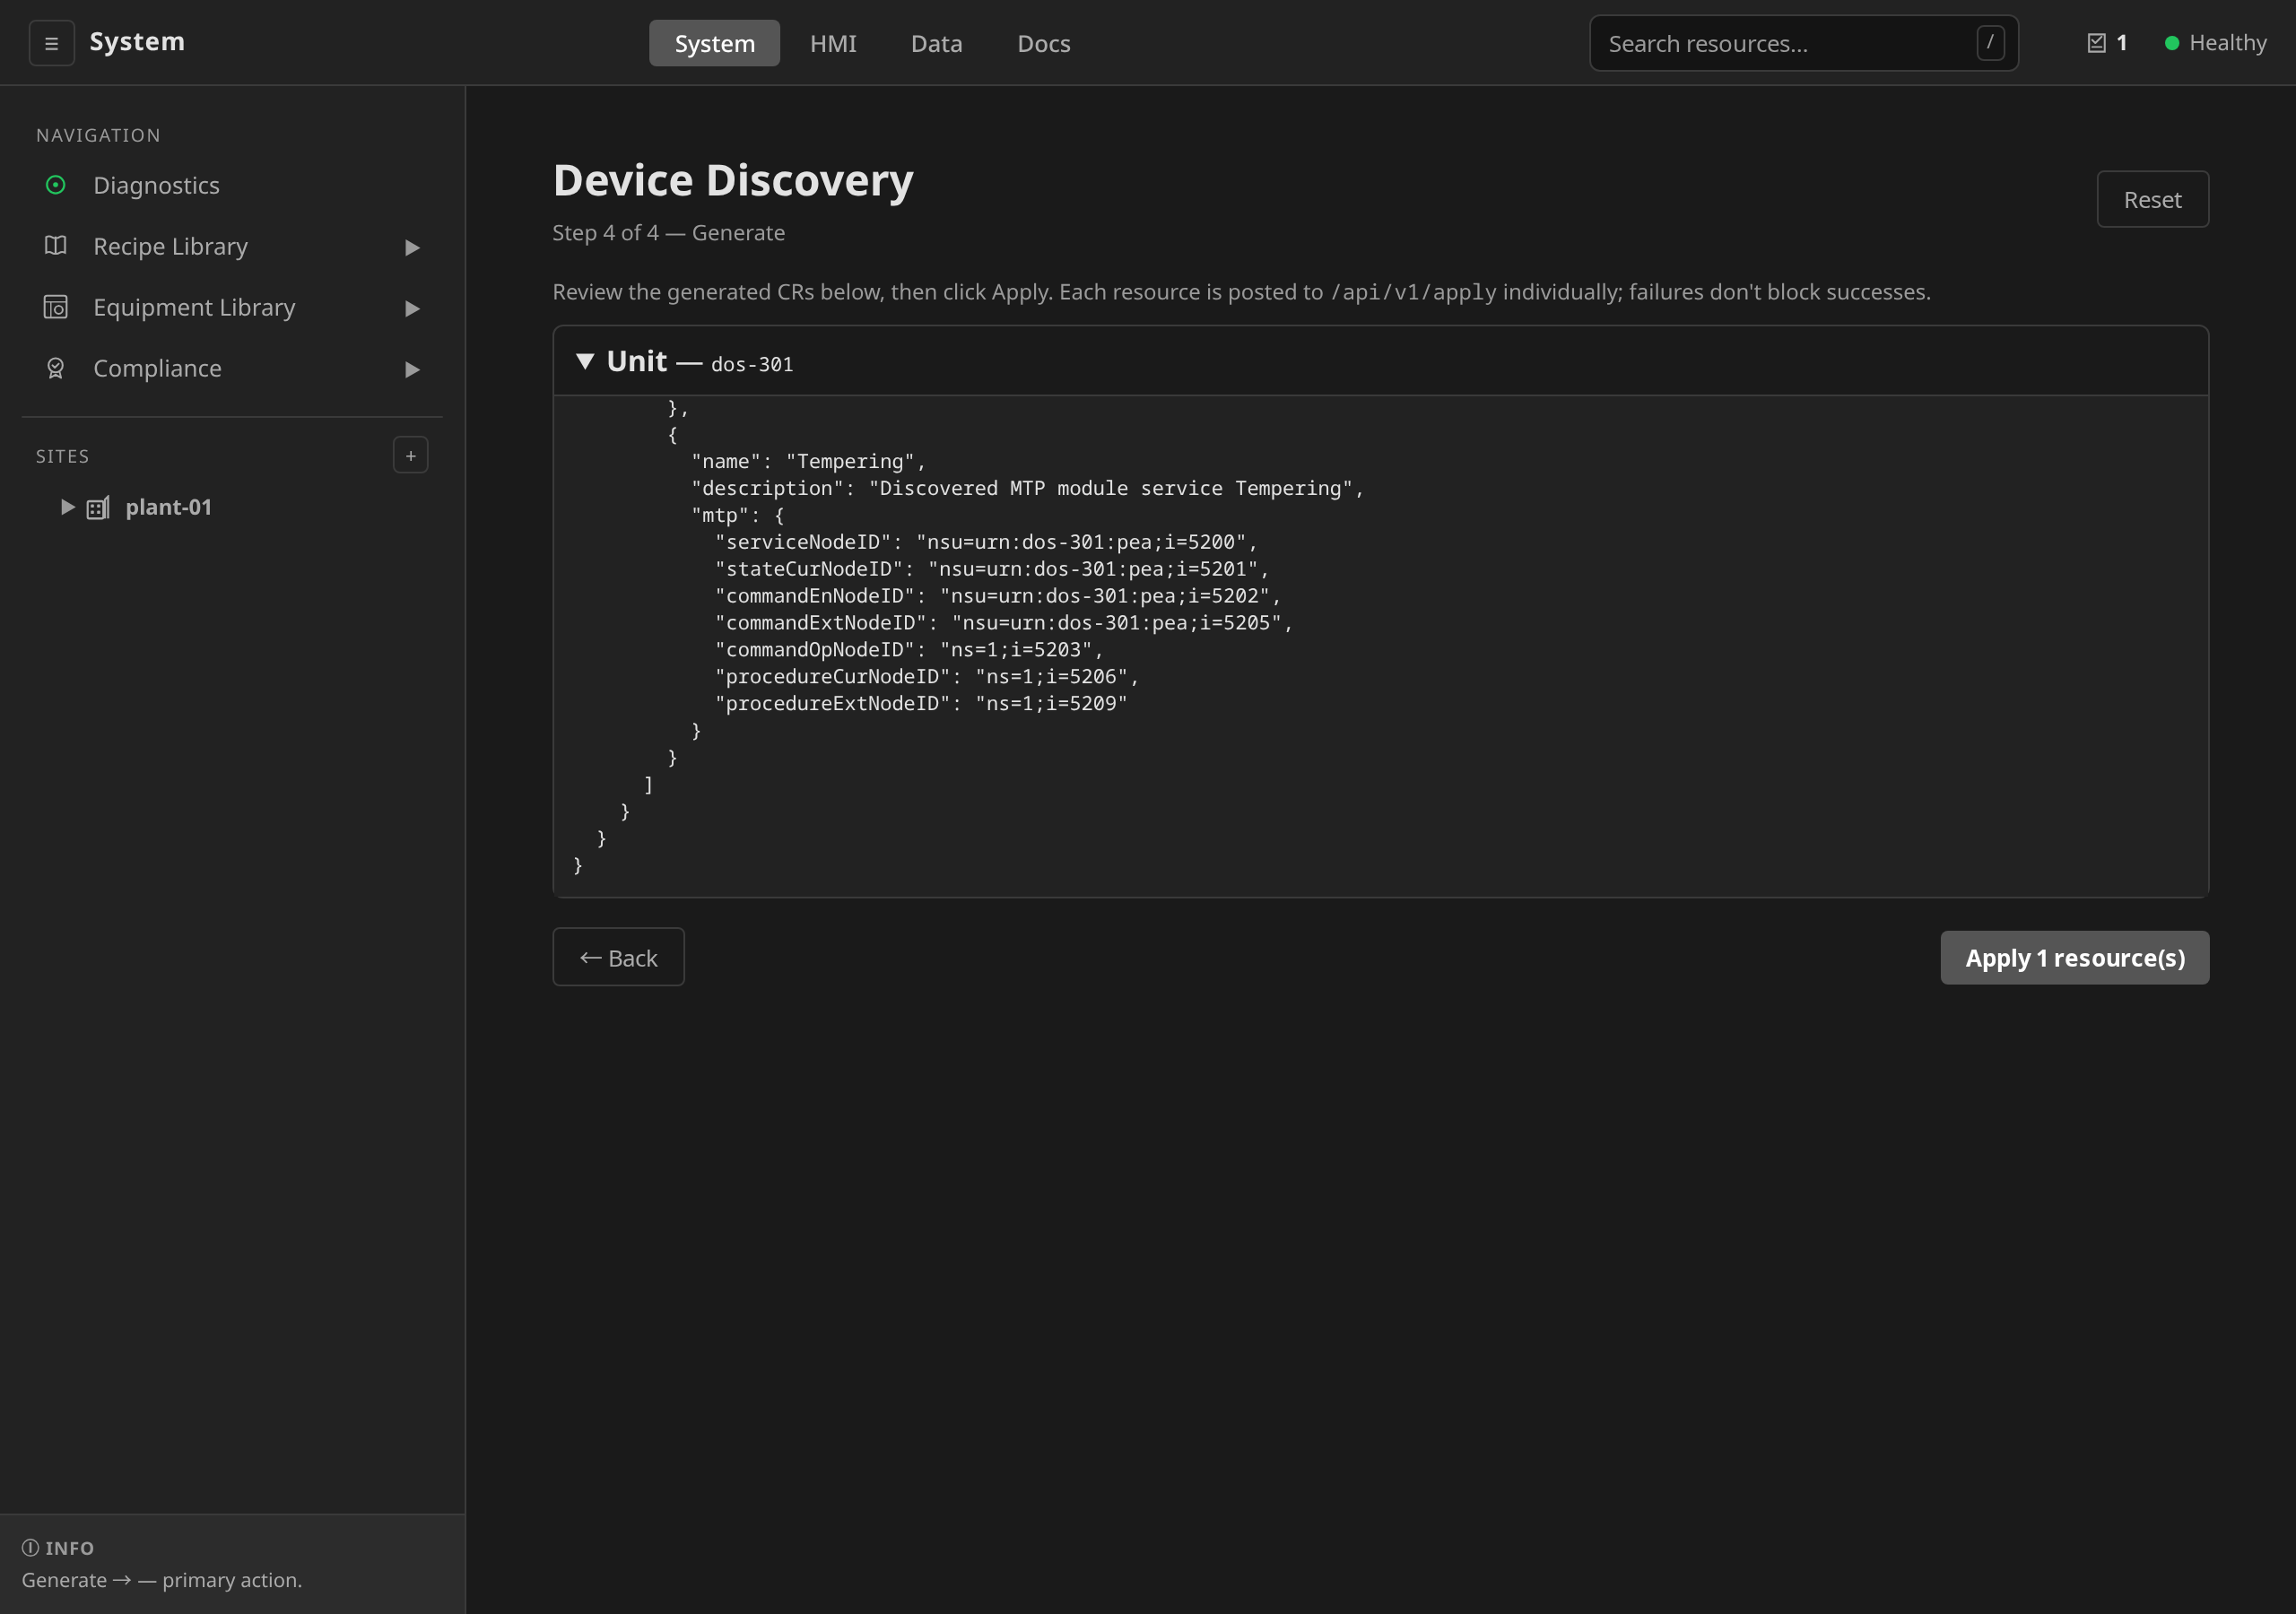
Task: Select the plant-01 site label
Action: click(168, 507)
